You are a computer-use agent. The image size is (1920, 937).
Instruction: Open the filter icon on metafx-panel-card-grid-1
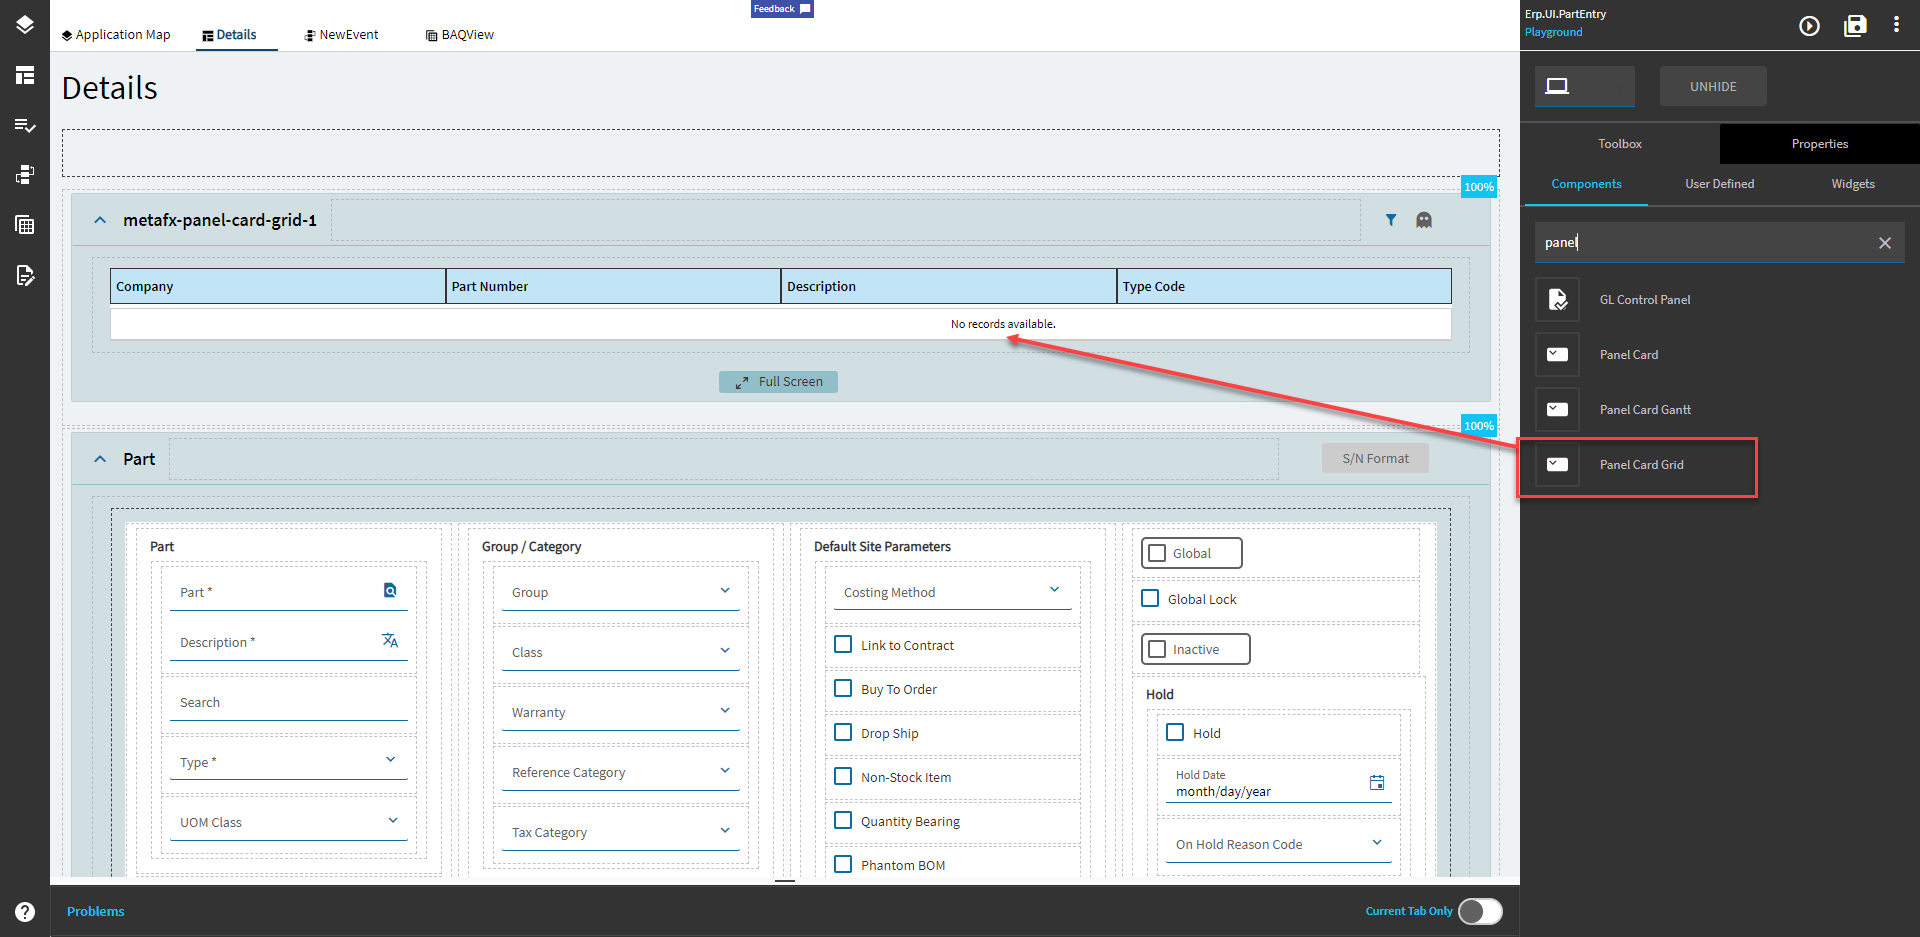click(x=1391, y=220)
